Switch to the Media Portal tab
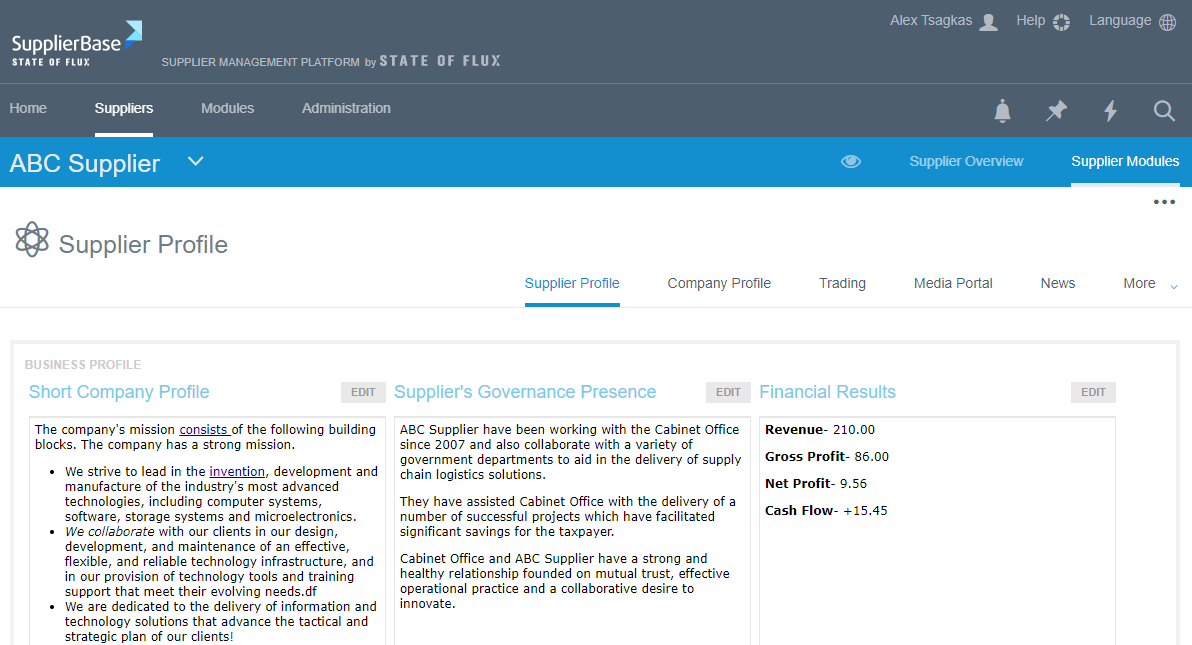This screenshot has width=1192, height=645. (953, 283)
